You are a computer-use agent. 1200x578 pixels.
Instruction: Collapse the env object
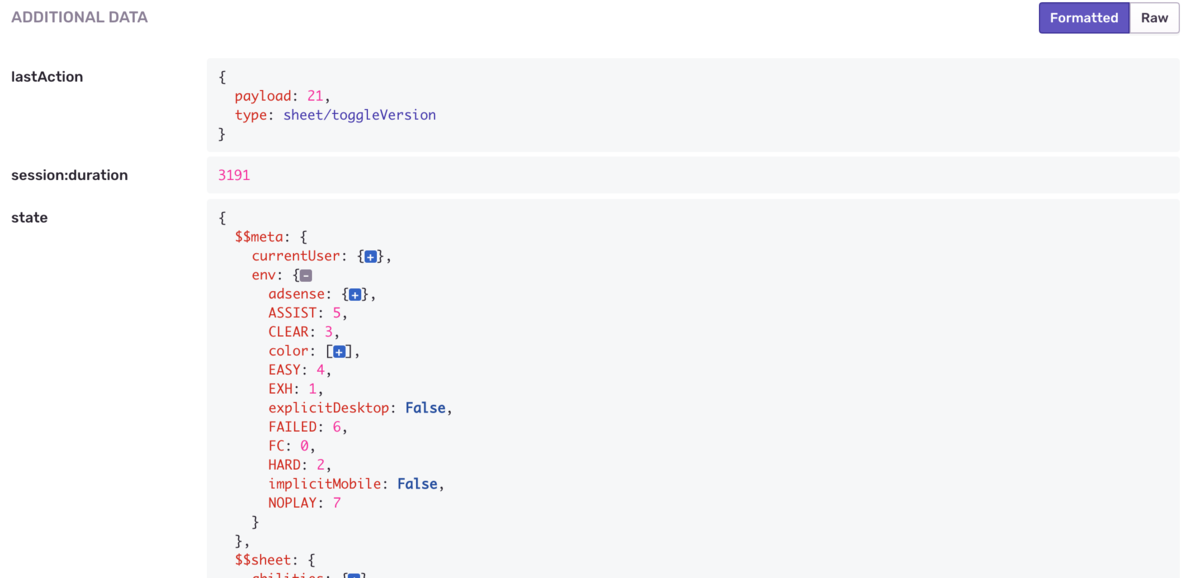[x=306, y=276]
